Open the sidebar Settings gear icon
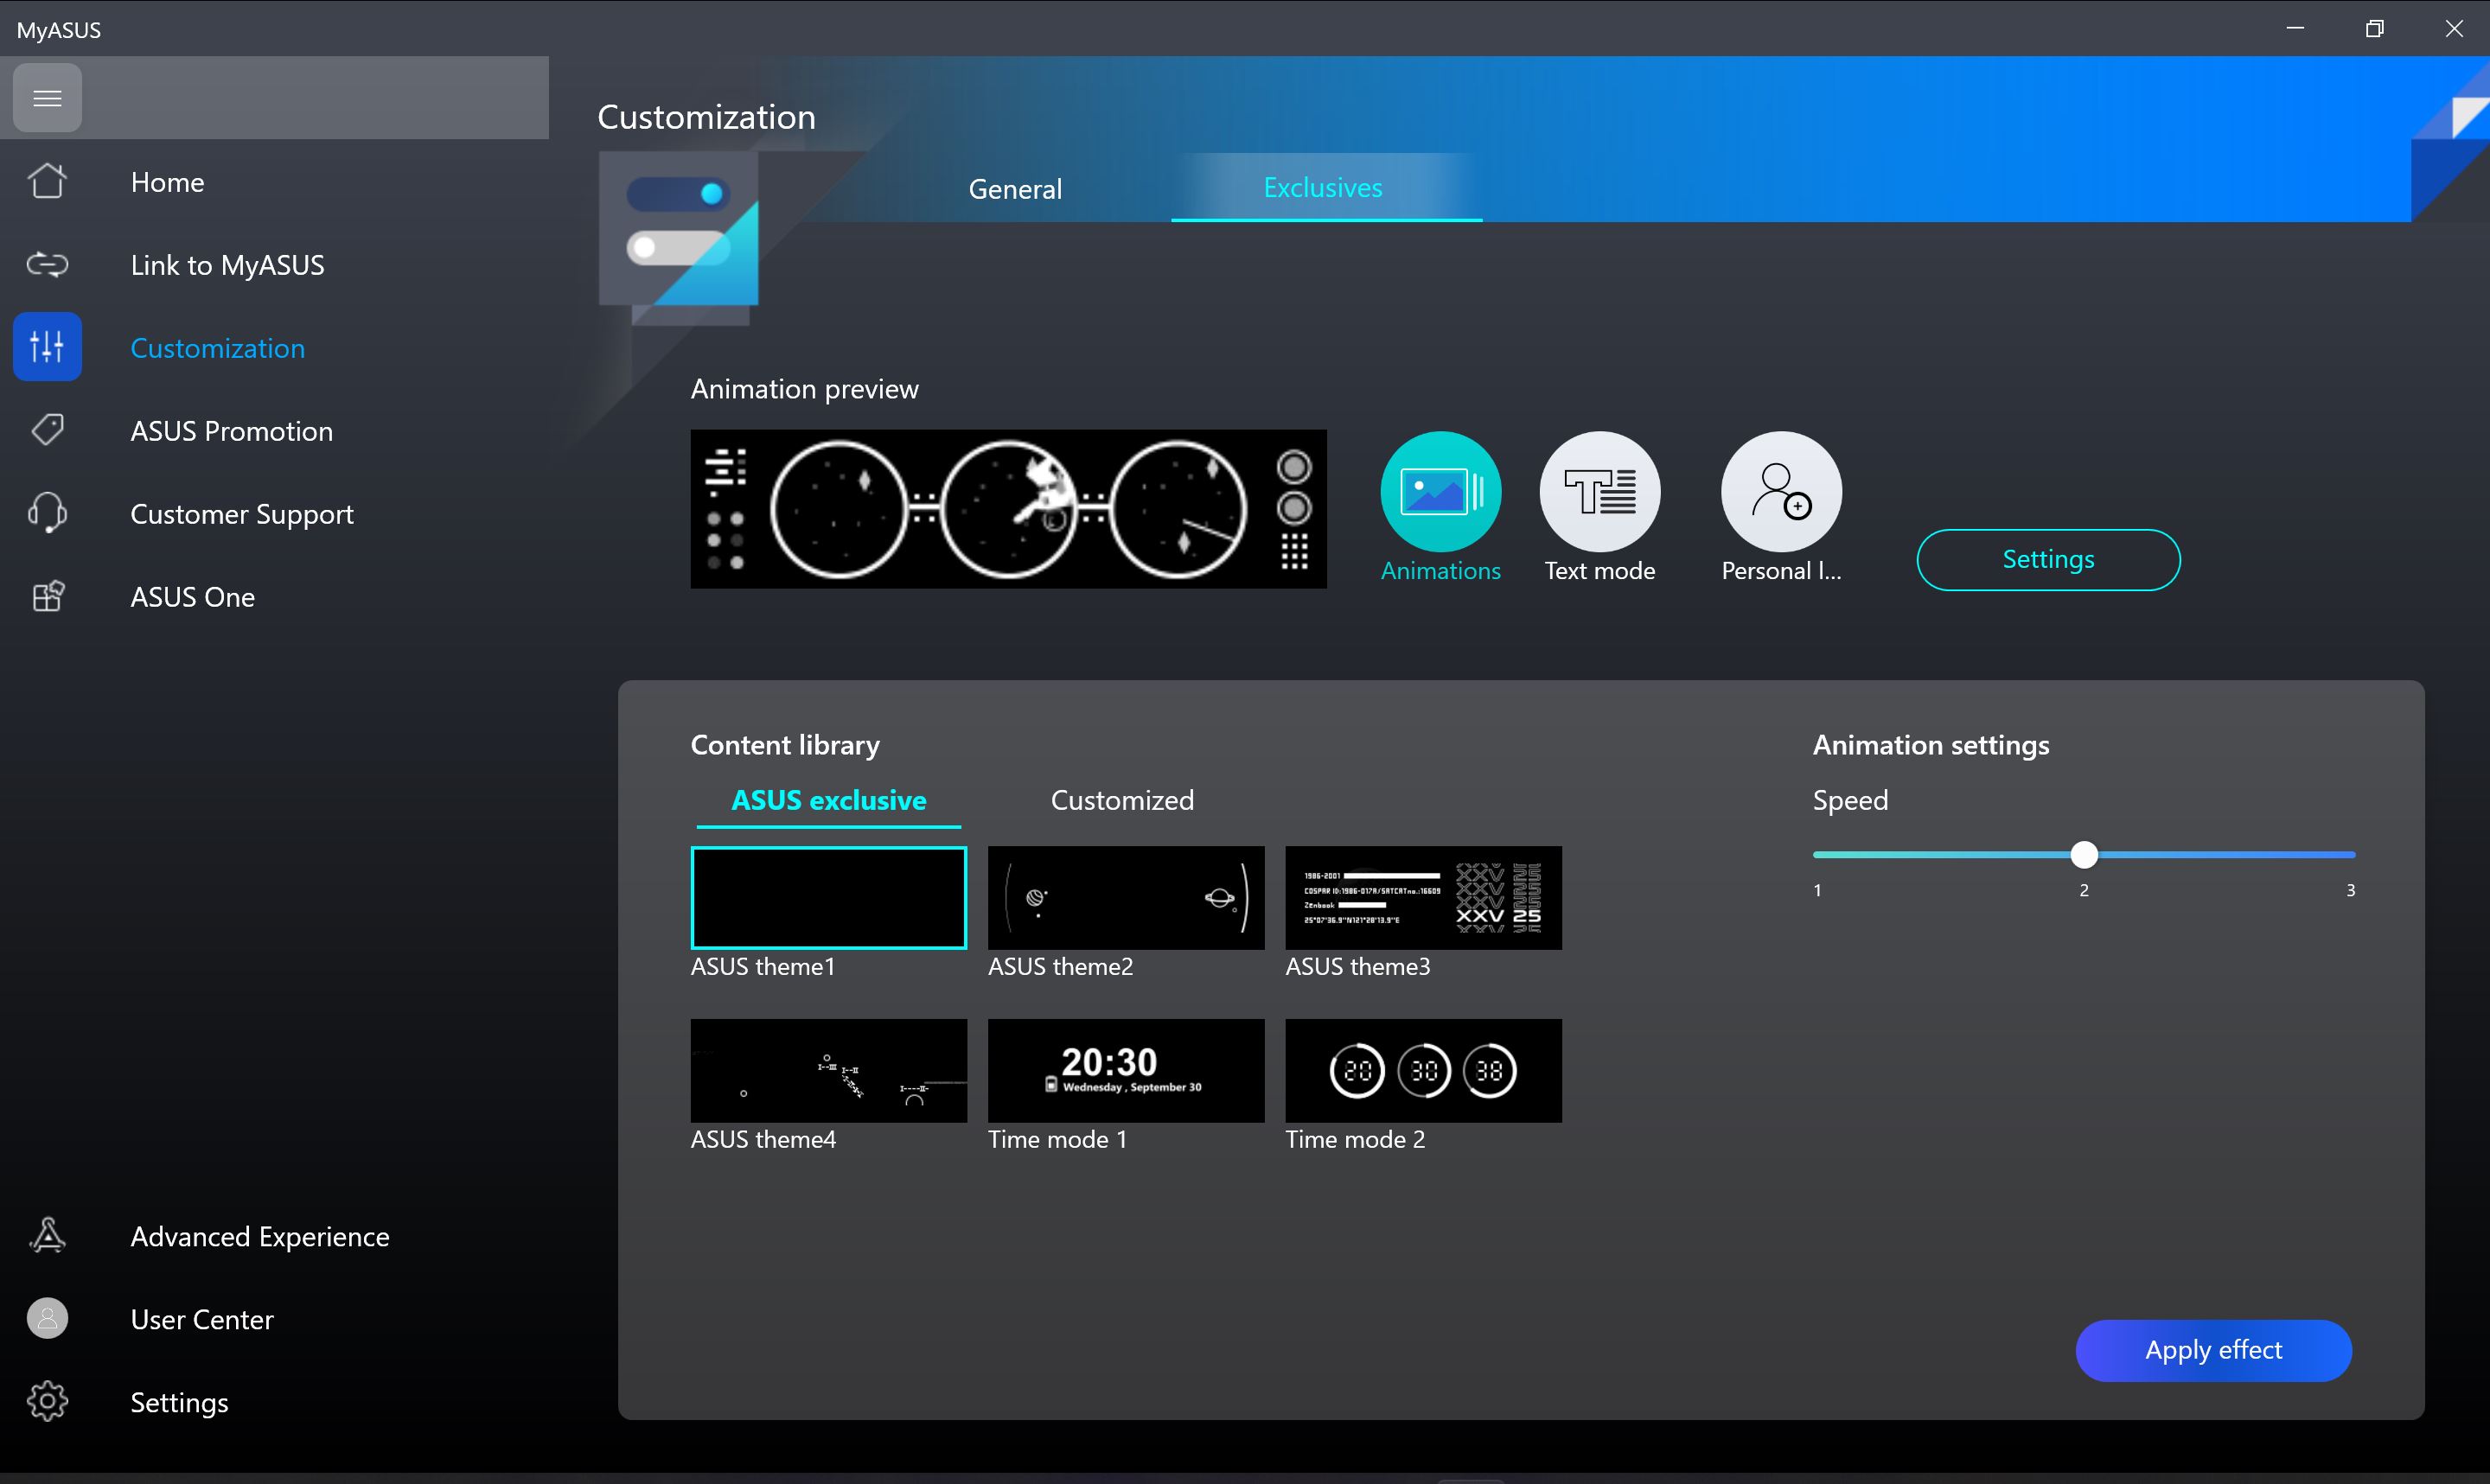 coord(47,1402)
